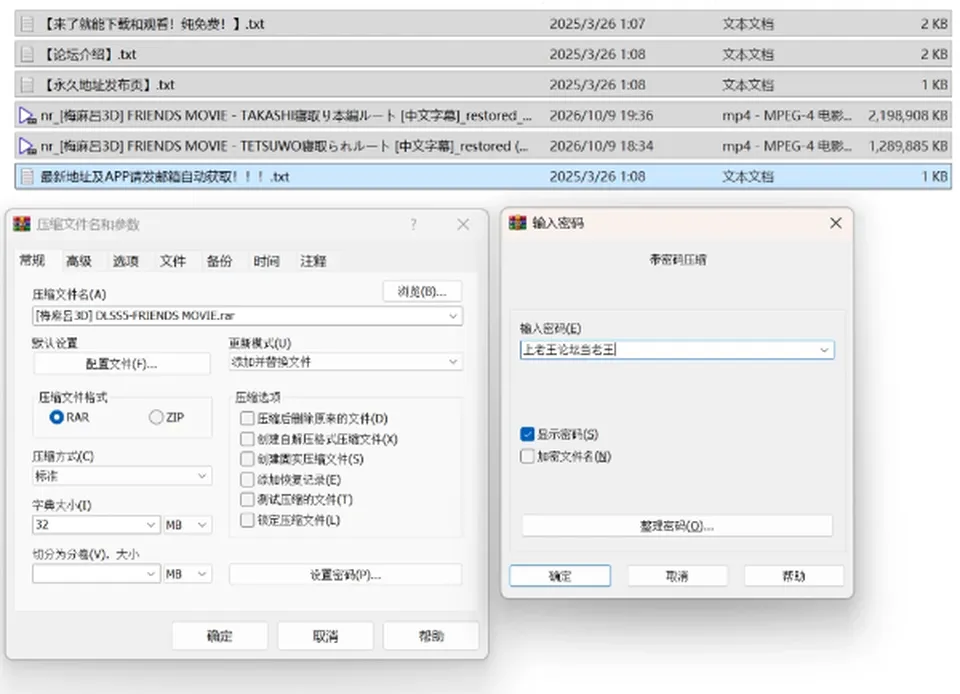Click the text file icon beside 【论坛介绍】.txt
Viewport: 960px width, 694px height.
point(27,54)
